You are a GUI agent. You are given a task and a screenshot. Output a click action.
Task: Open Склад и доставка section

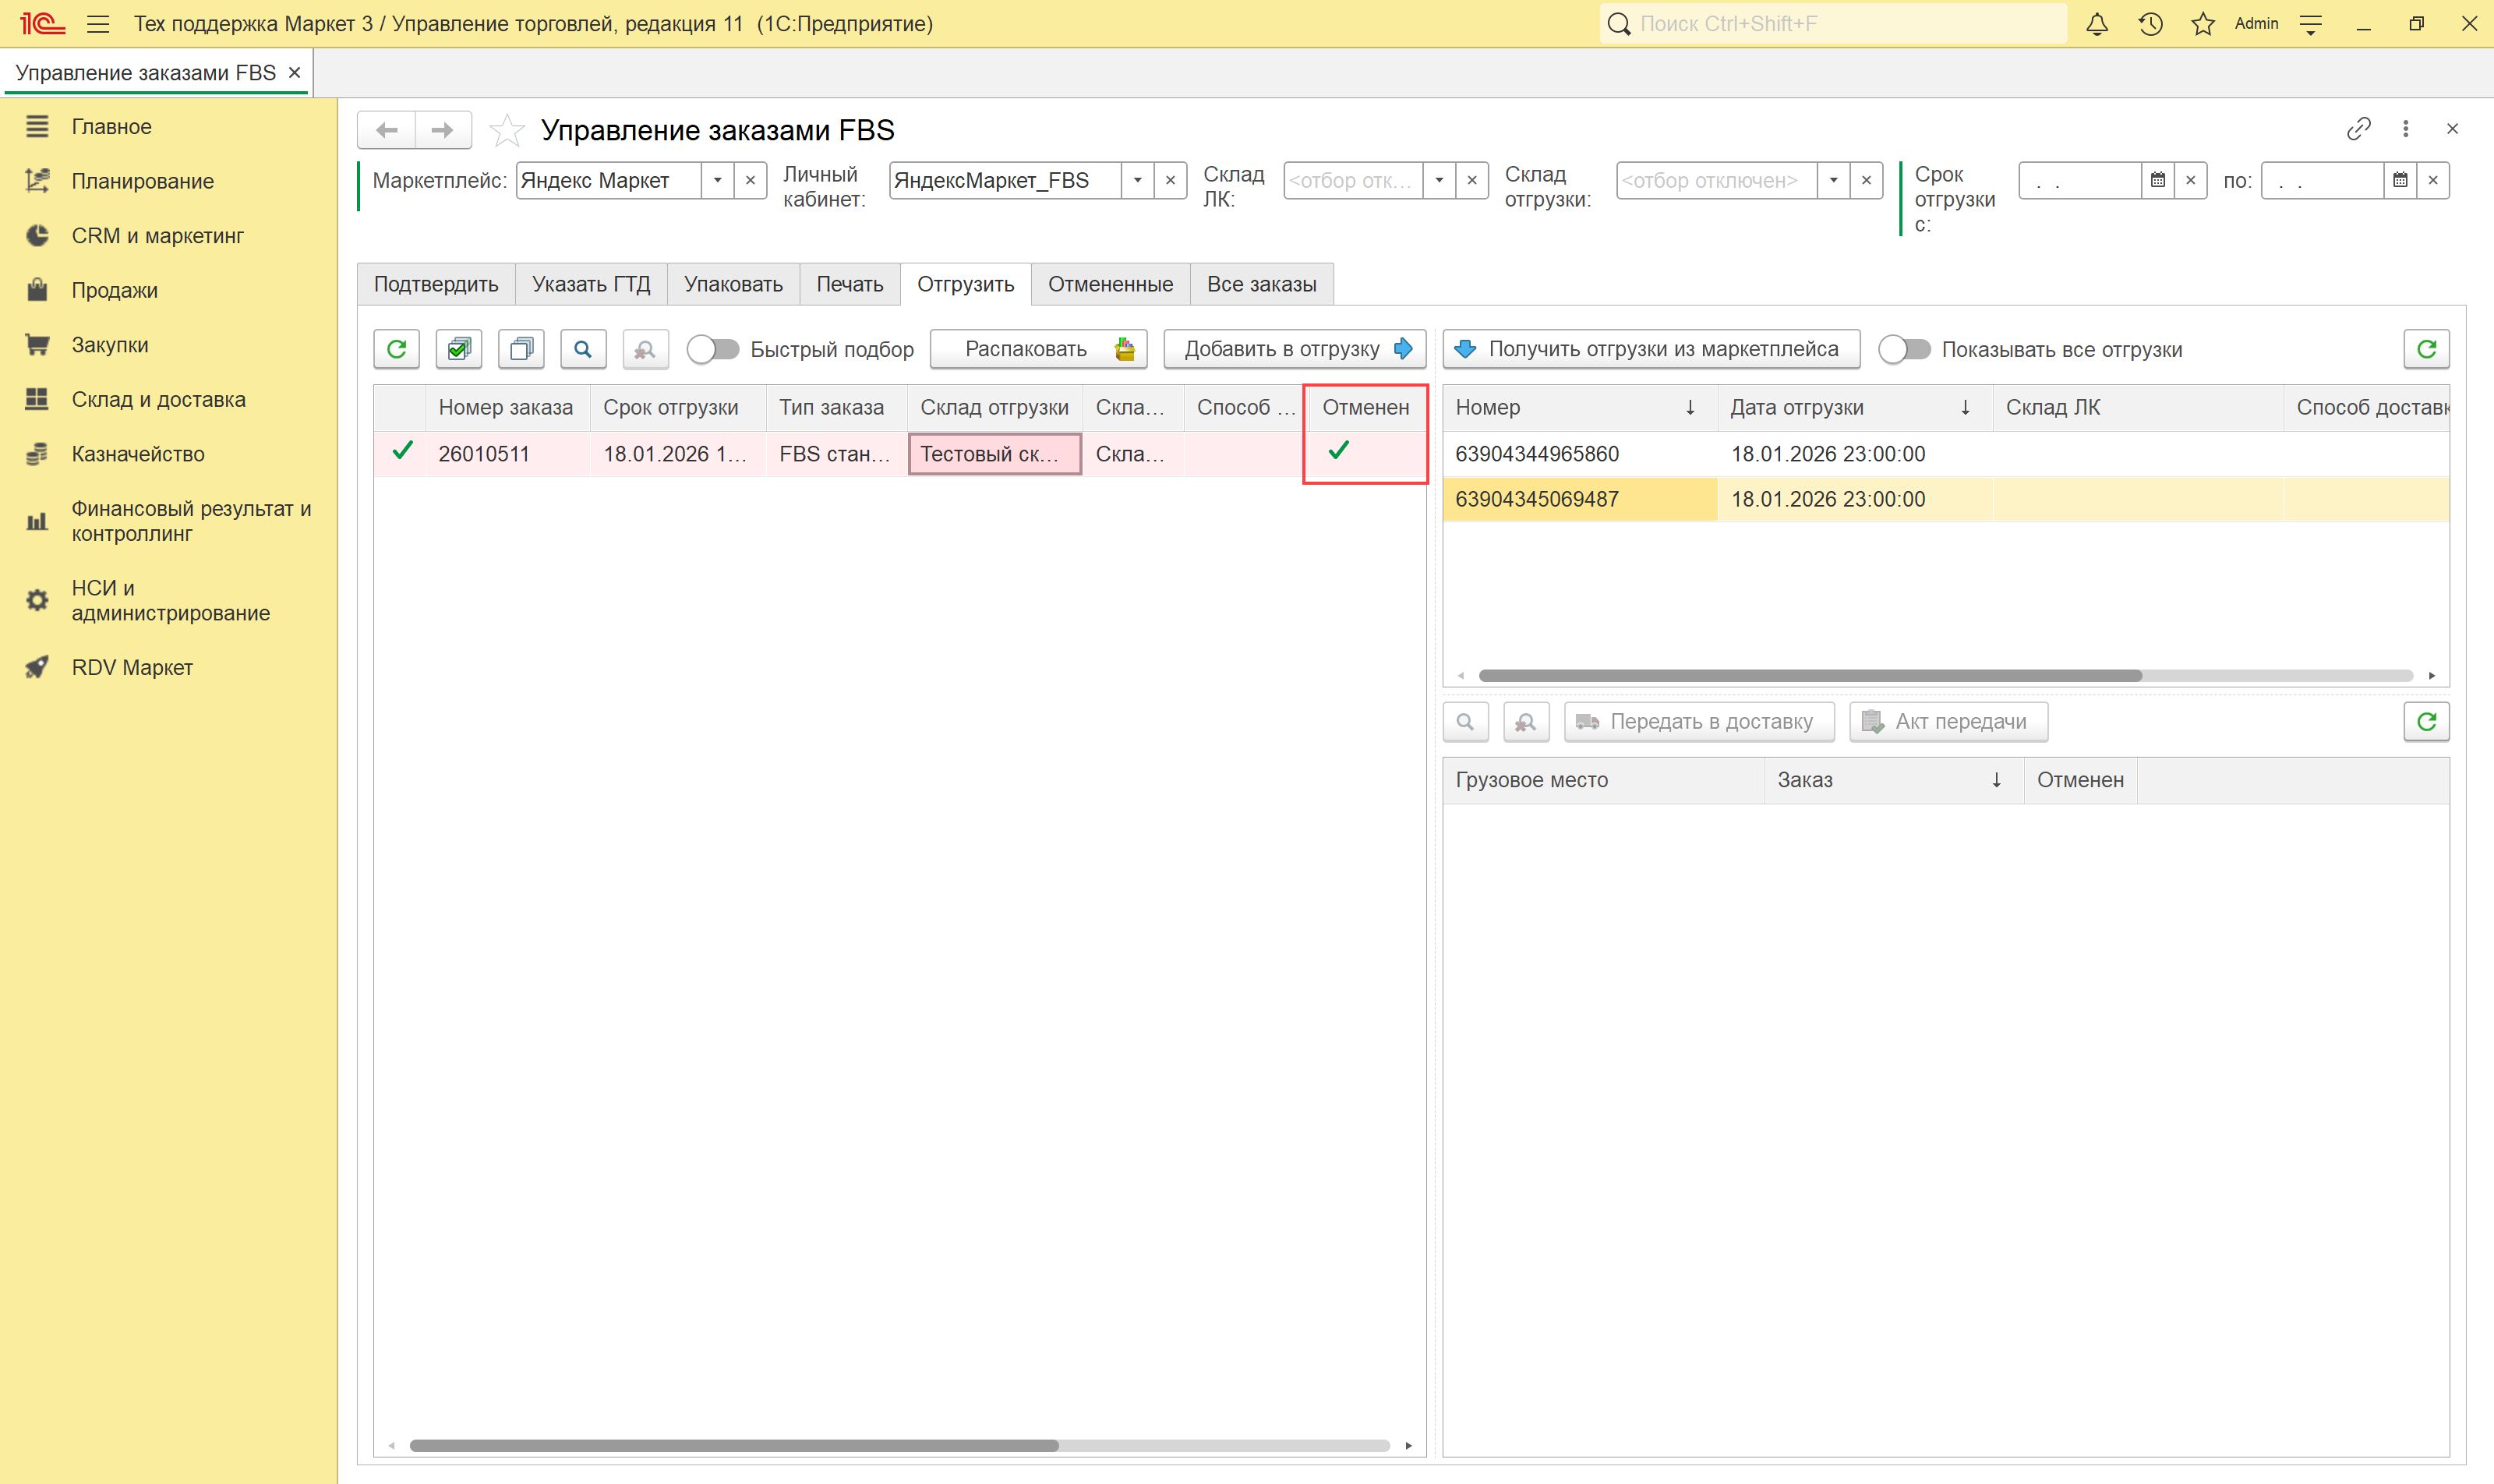158,399
